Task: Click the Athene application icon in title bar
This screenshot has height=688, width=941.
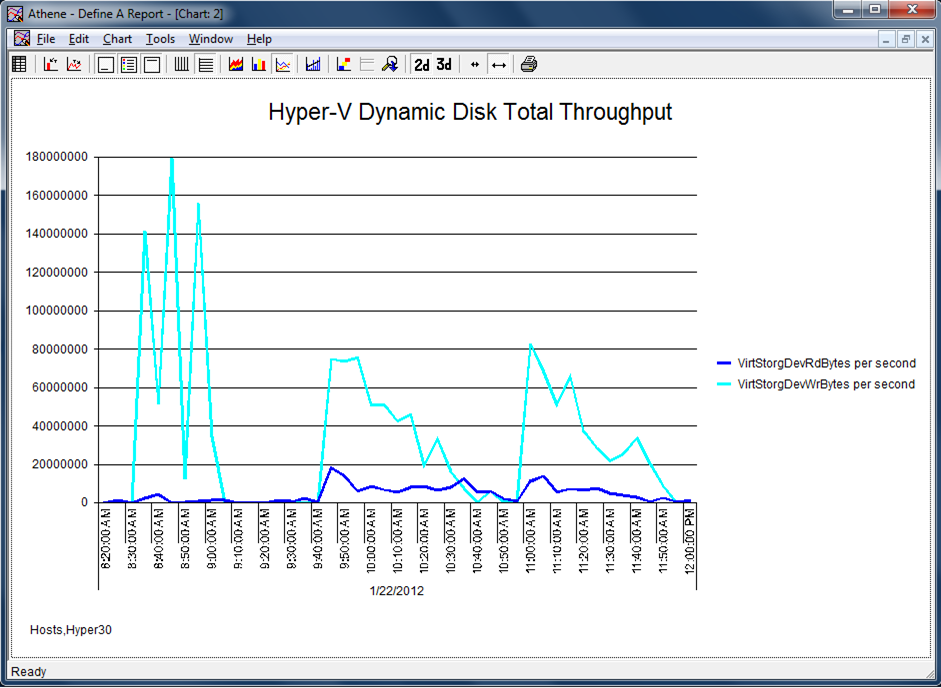Action: pyautogui.click(x=16, y=13)
